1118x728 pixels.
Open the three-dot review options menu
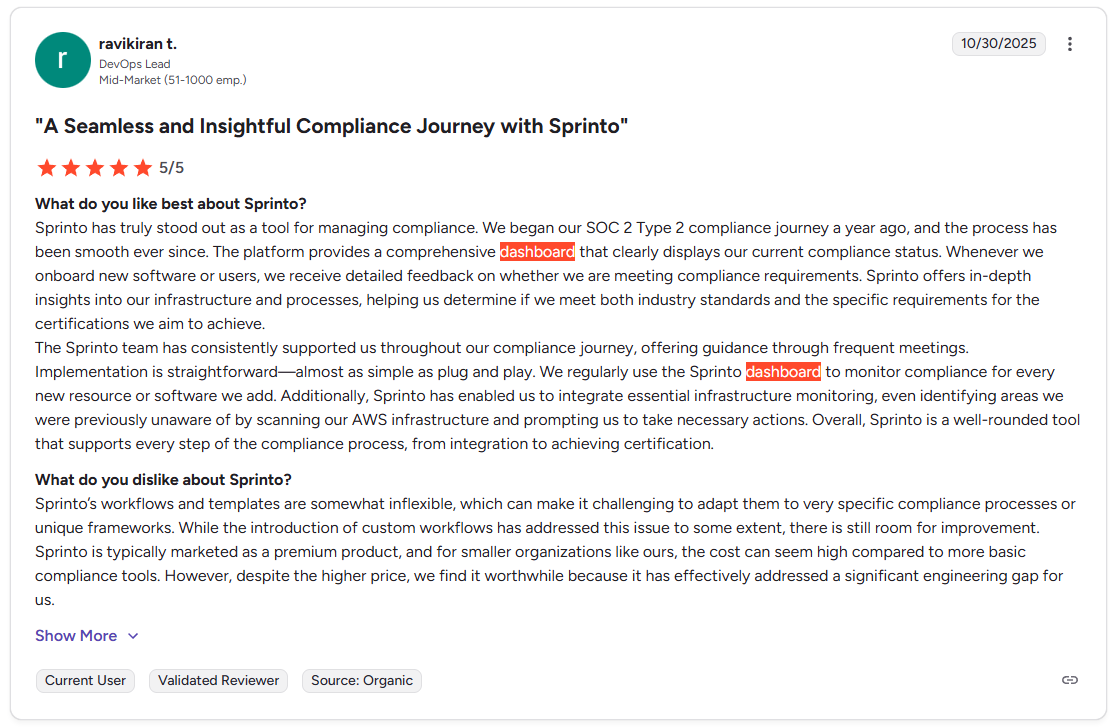pos(1069,44)
